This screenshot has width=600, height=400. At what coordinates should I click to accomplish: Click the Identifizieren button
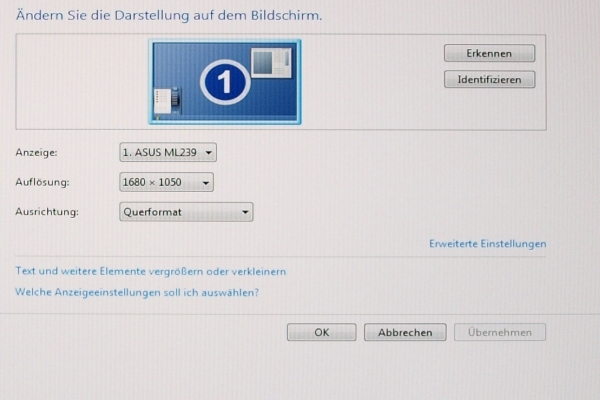click(x=489, y=80)
